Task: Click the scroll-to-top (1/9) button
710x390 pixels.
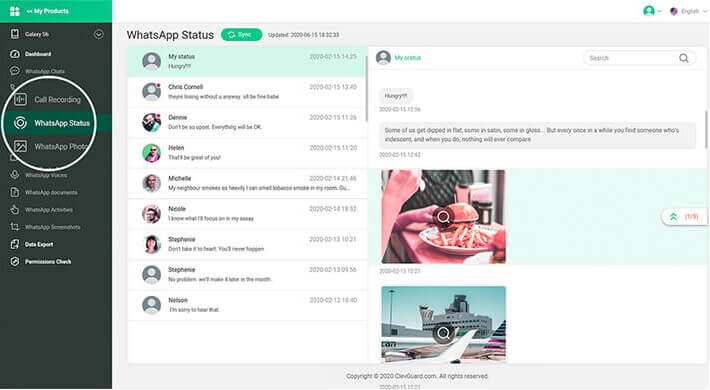Action: point(684,217)
